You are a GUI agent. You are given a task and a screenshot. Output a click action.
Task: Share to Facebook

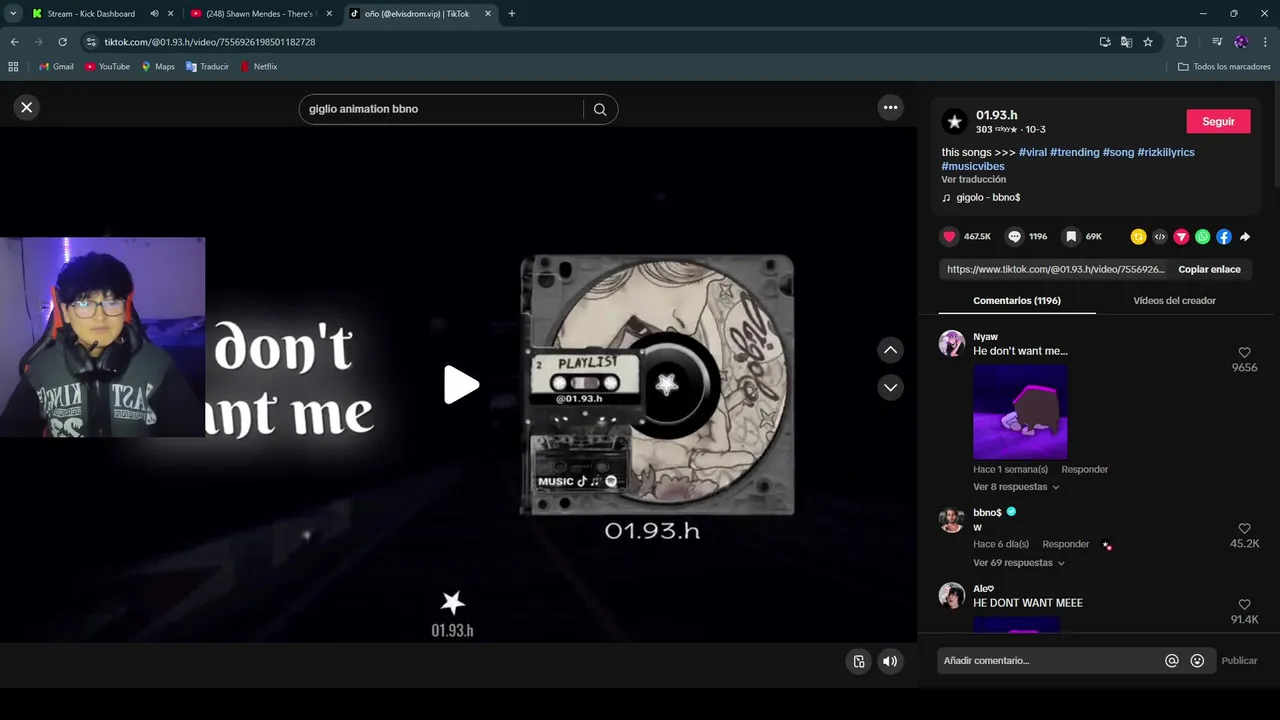tap(1224, 237)
